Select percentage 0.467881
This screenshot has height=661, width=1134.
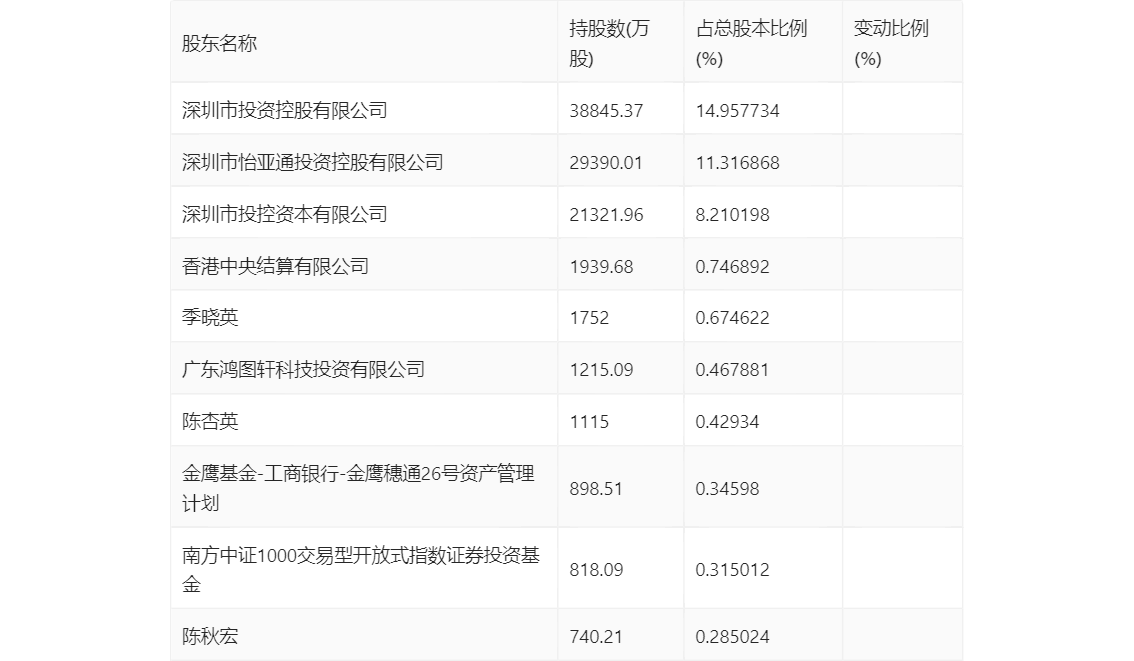pos(733,370)
